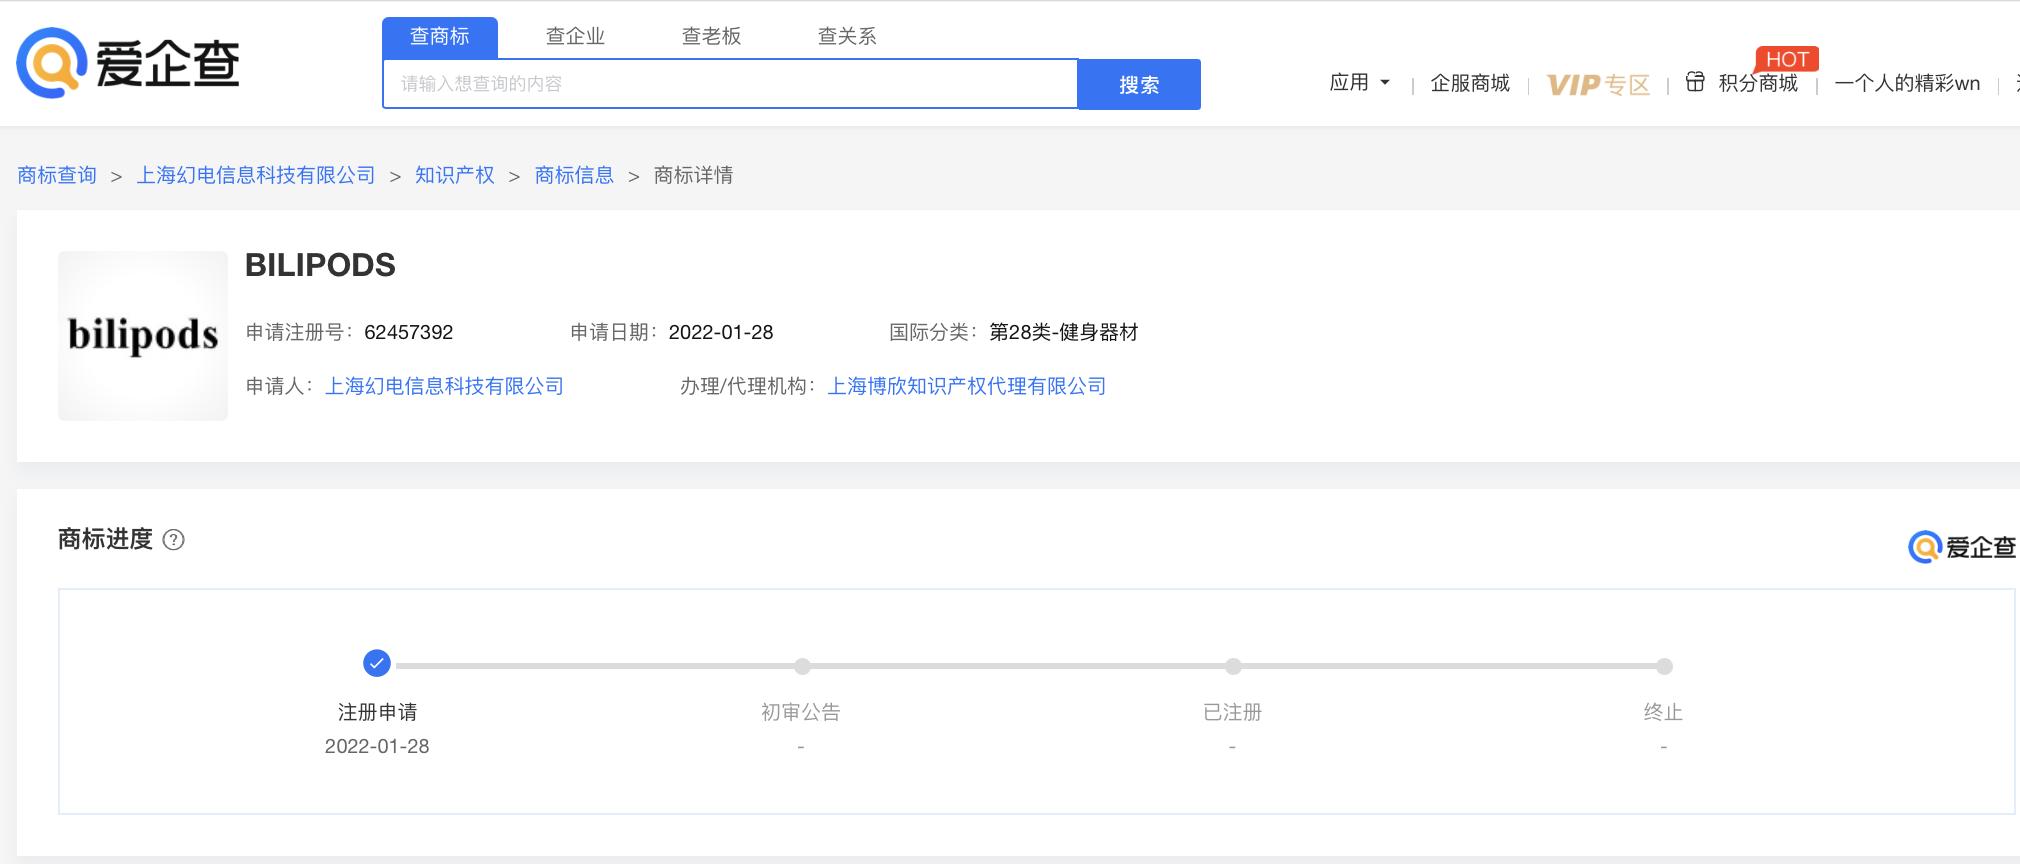Open applicant 上海幻电信息科技有限公司 link
This screenshot has width=2020, height=864.
tap(445, 386)
